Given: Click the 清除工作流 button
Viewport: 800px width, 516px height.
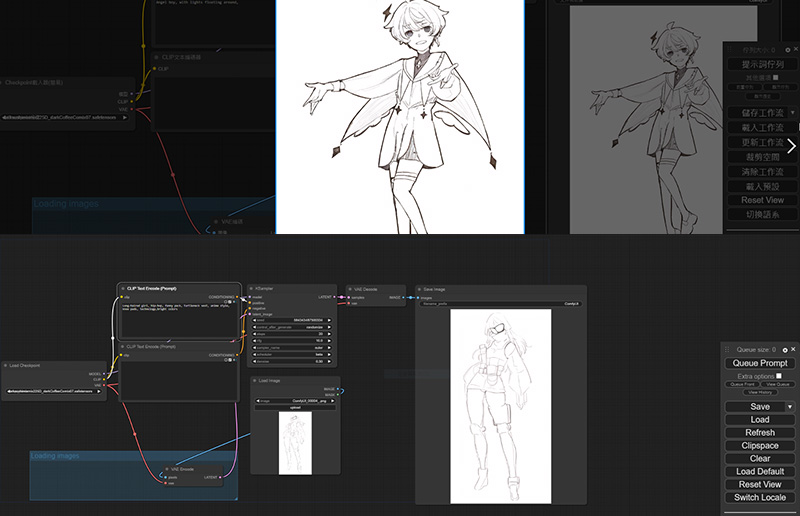Looking at the screenshot, I should tap(762, 171).
